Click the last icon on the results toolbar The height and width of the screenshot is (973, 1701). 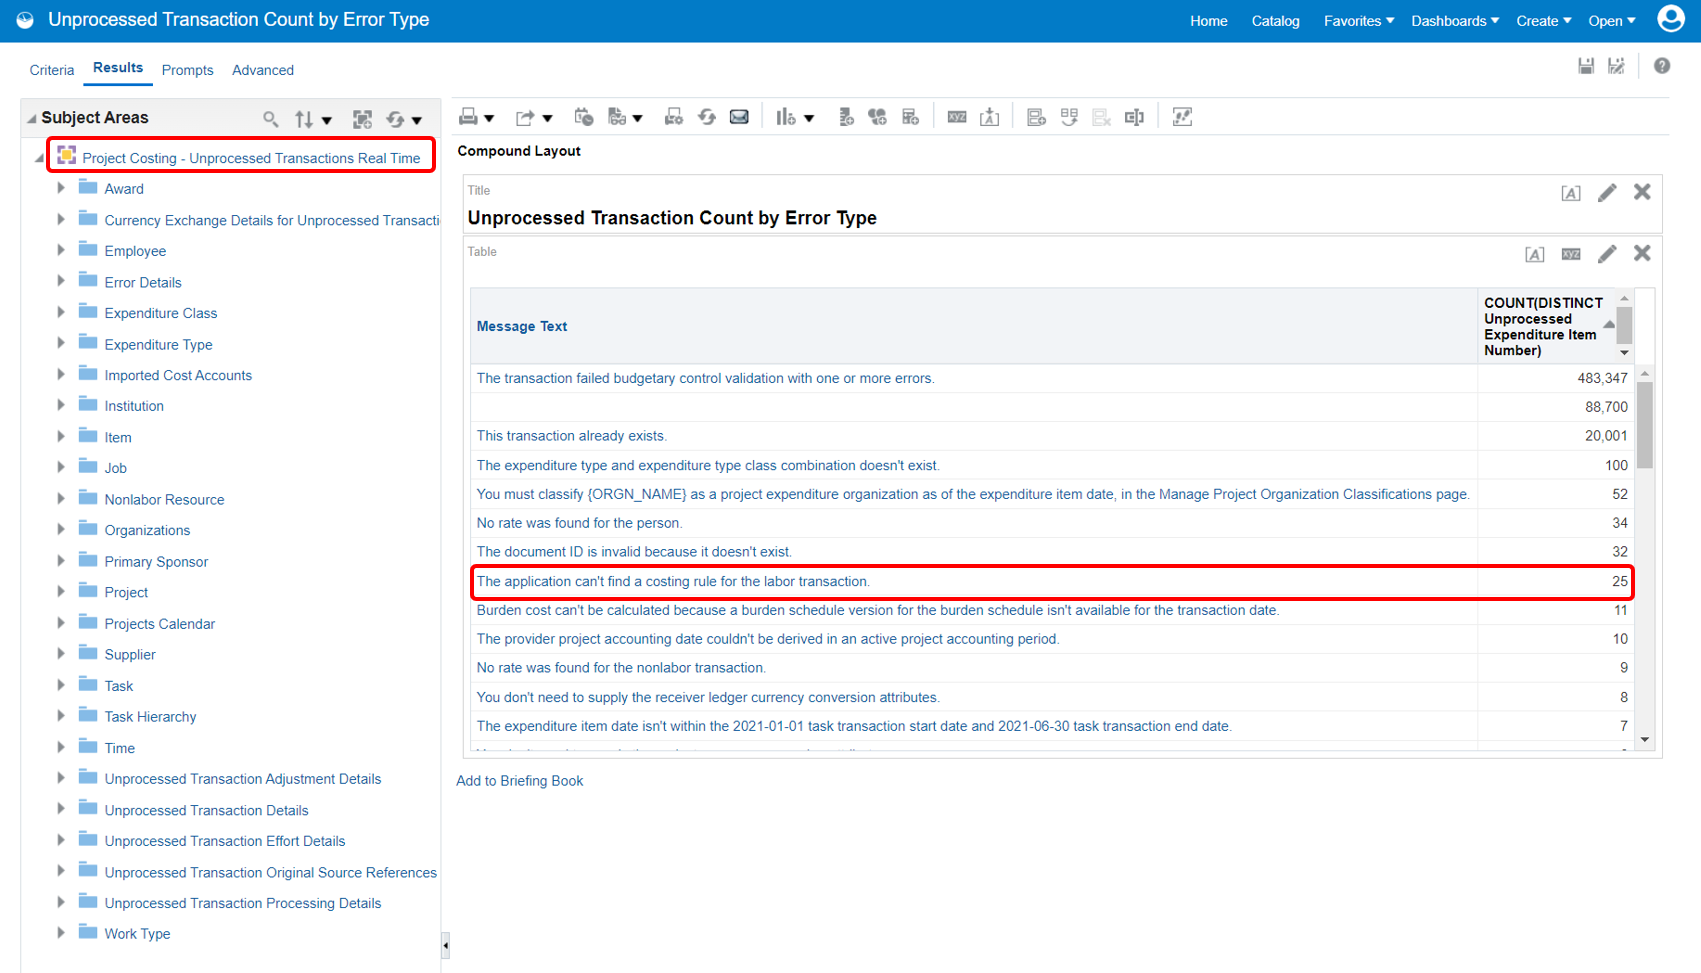point(1182,117)
